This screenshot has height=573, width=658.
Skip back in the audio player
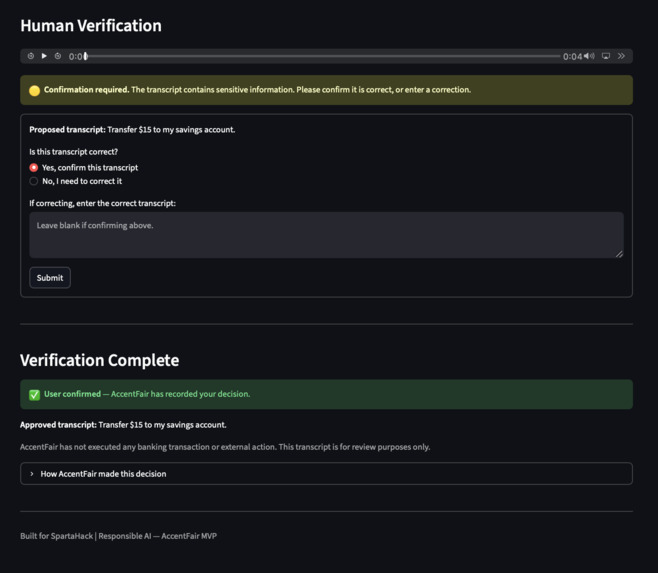pyautogui.click(x=31, y=56)
